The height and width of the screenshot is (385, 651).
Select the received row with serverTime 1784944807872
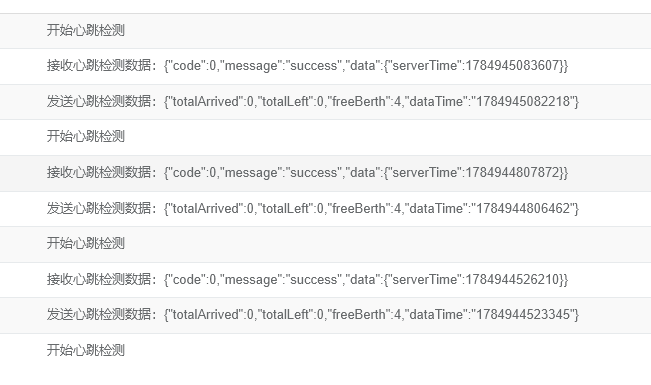pos(326,173)
